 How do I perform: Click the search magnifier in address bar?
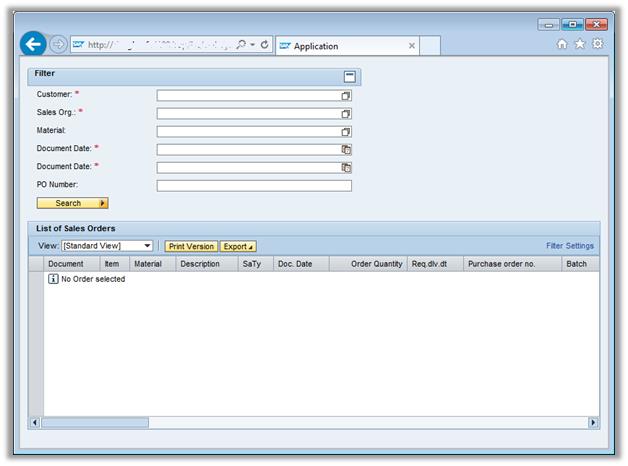point(241,44)
